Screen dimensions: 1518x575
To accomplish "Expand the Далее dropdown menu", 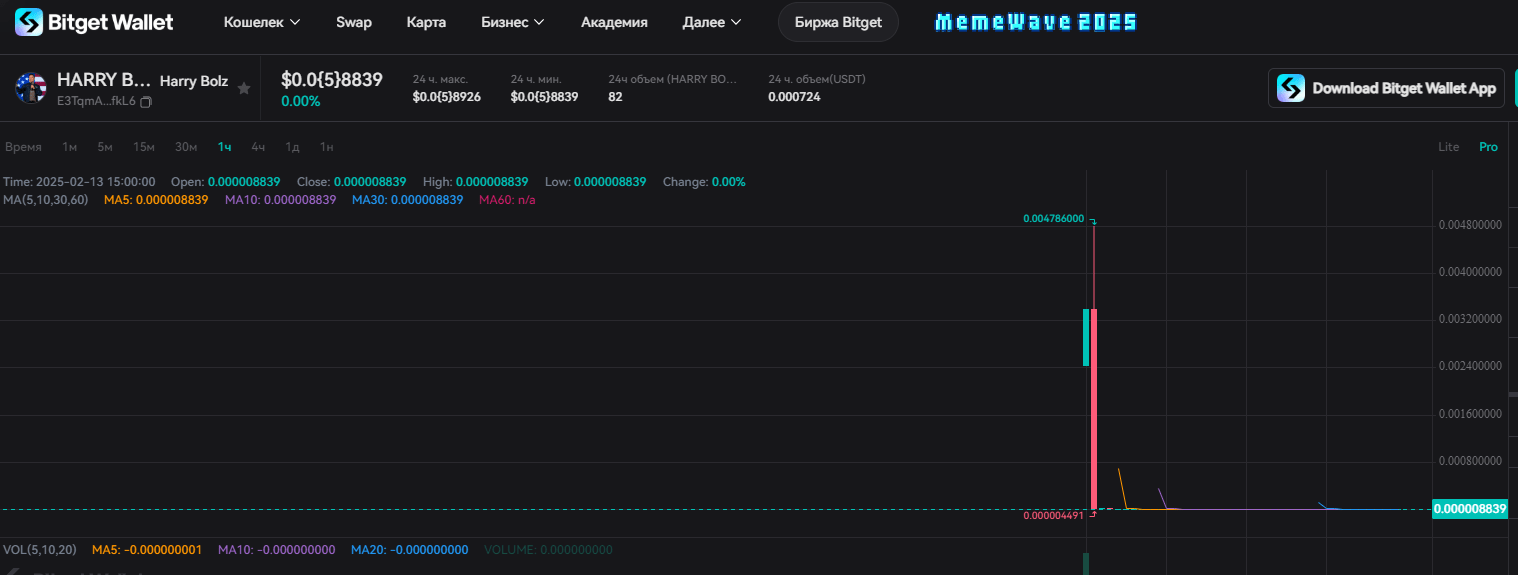I will 712,22.
